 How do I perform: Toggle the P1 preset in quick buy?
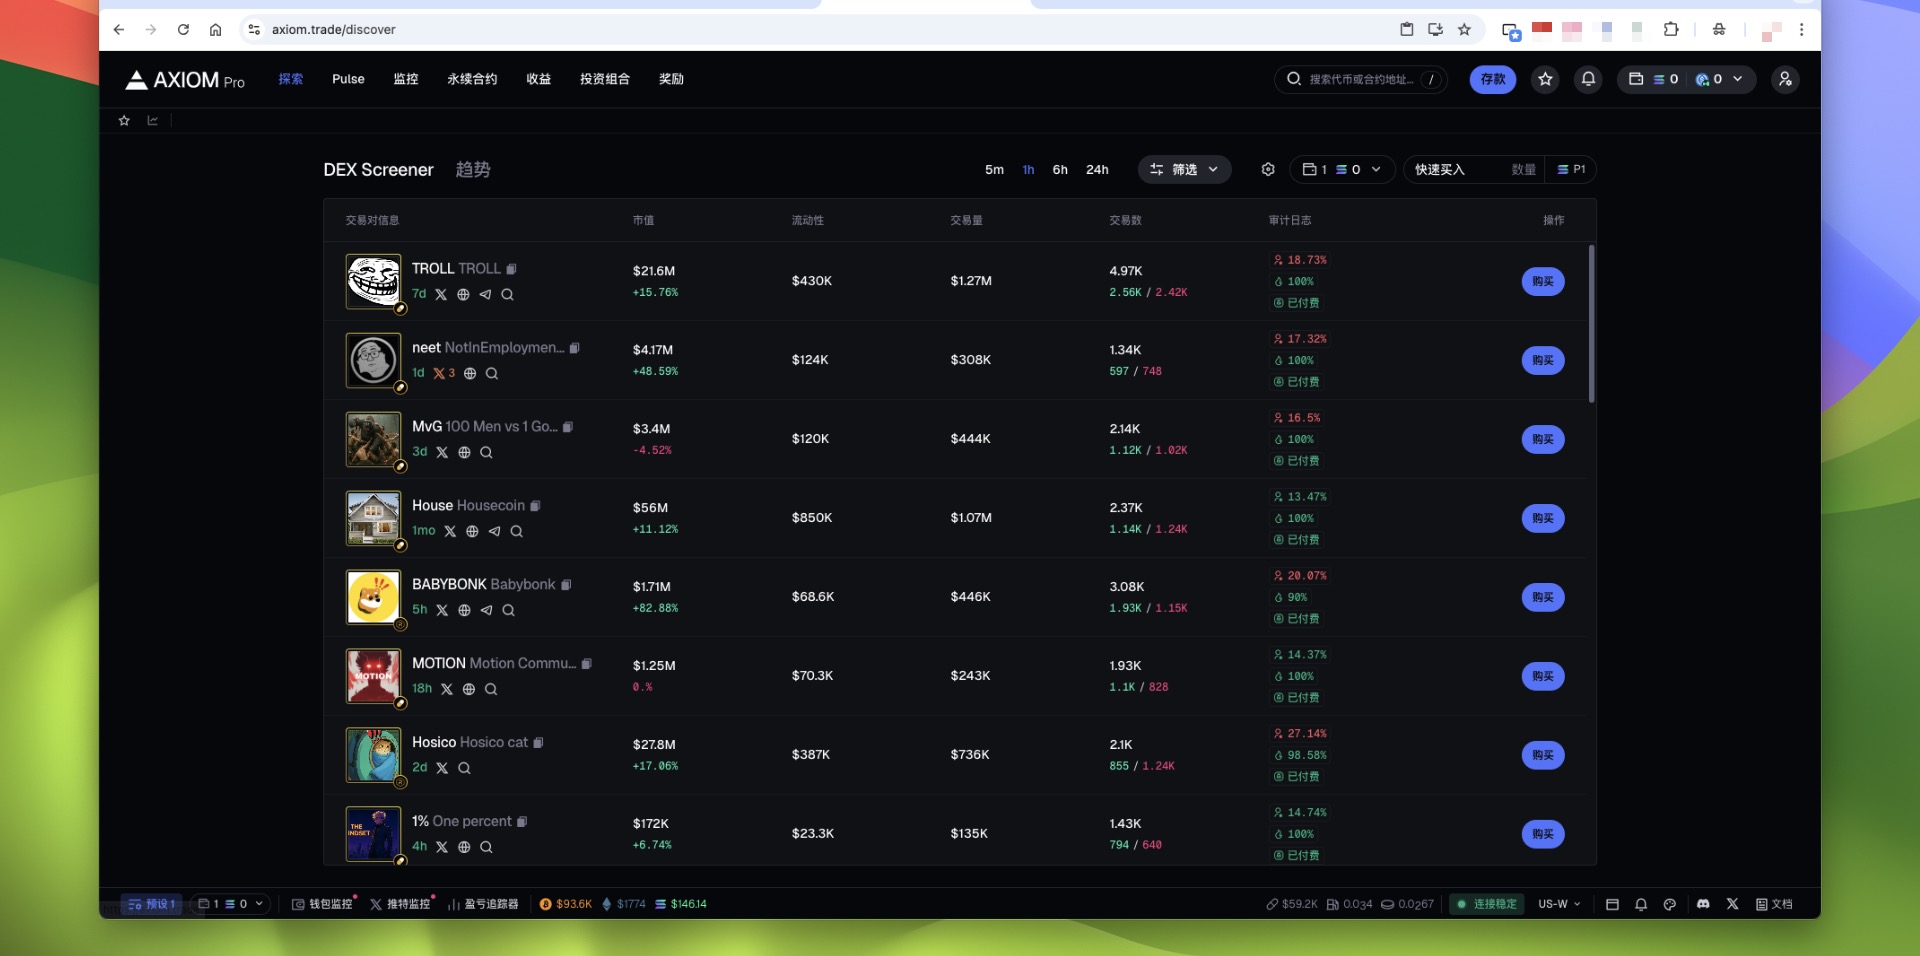[1571, 170]
